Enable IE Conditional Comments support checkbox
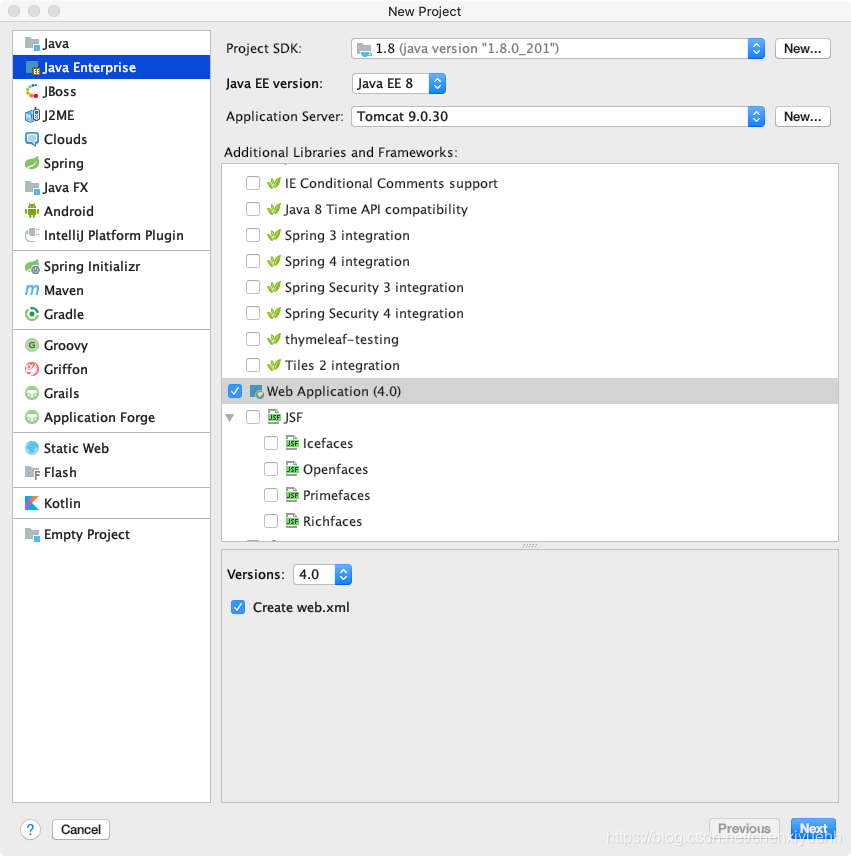 (253, 183)
